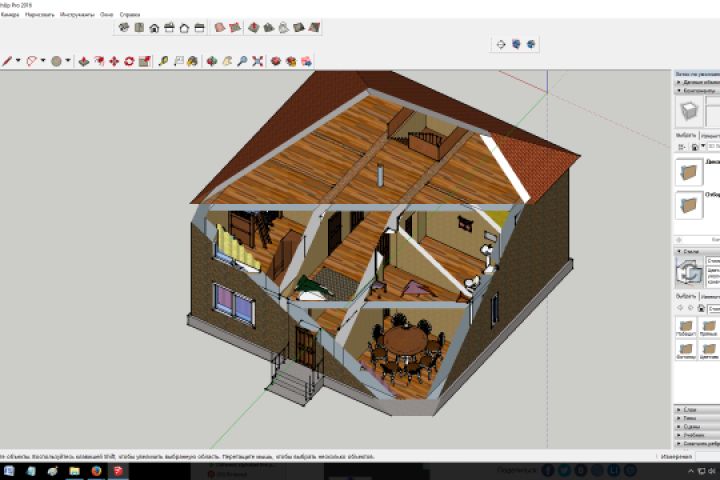Open the Камера menu
This screenshot has height=480, width=720.
[x=10, y=16]
